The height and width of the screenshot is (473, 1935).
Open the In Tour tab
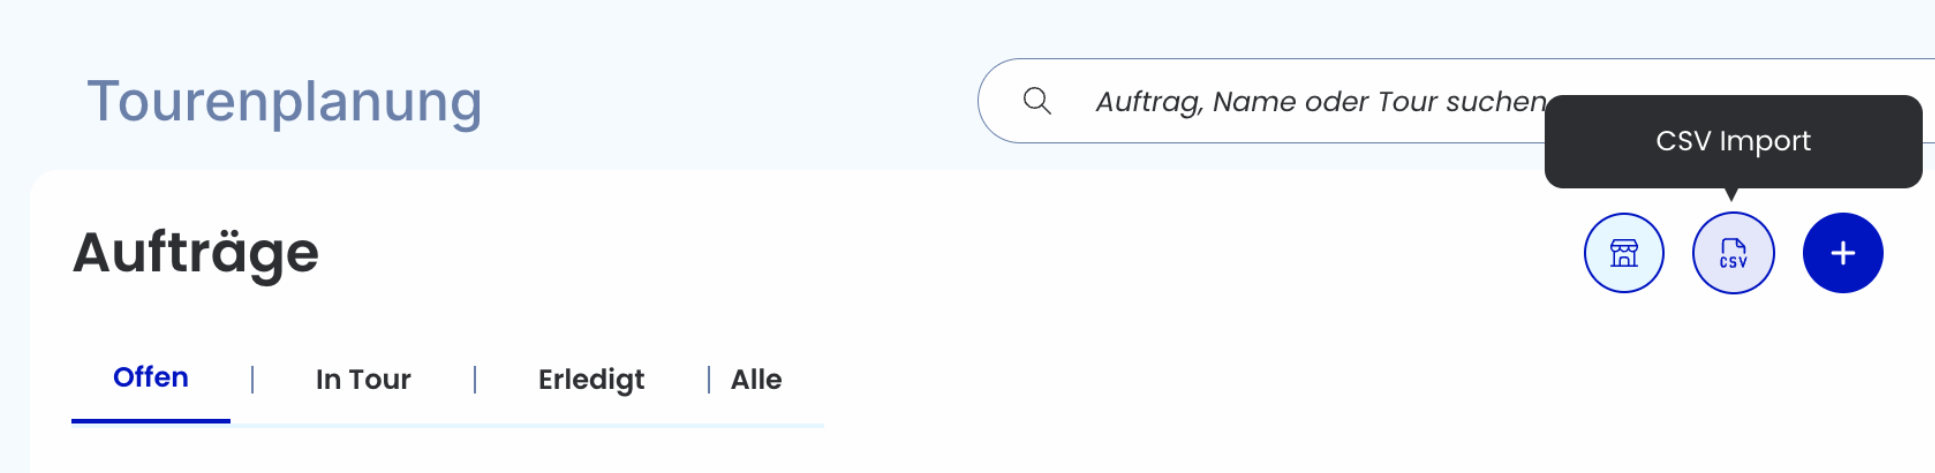click(x=363, y=380)
